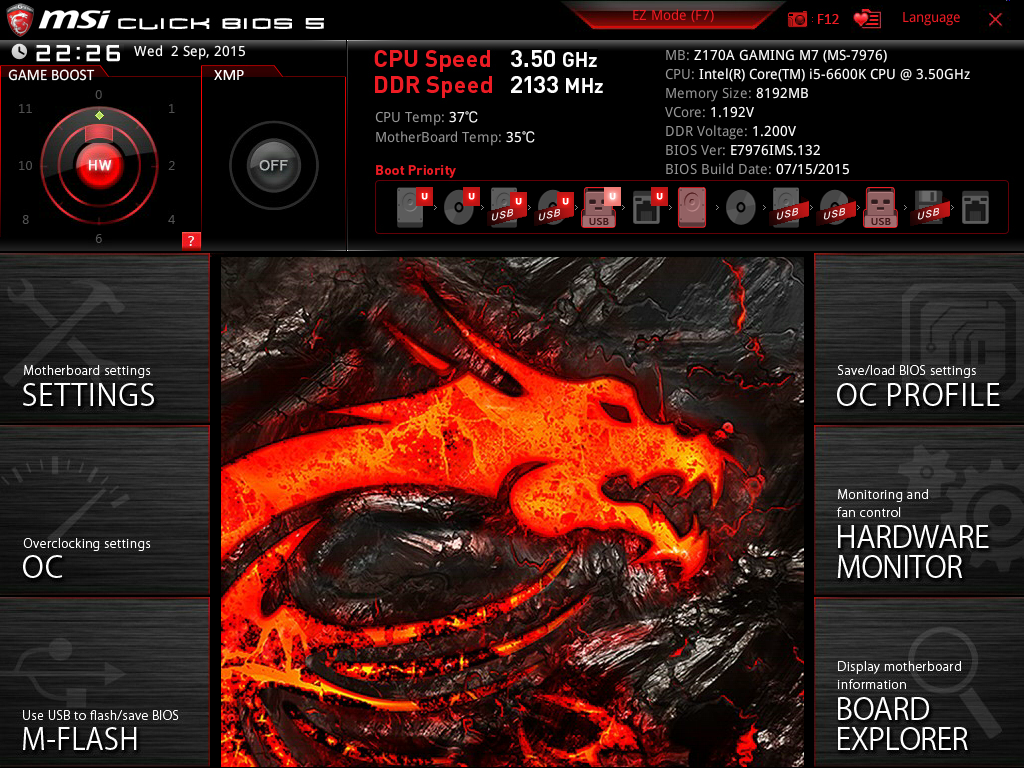This screenshot has height=768, width=1024.
Task: Open the red question mark help icon
Action: (191, 240)
